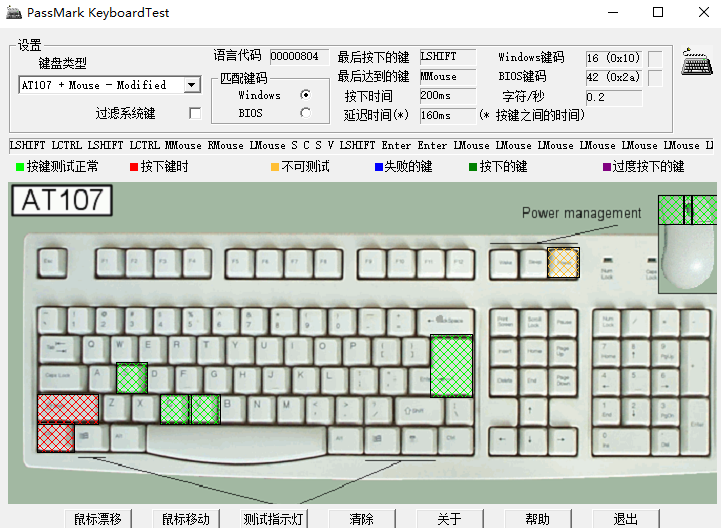Click the green-hatched V key
This screenshot has width=721, height=528.
(x=205, y=409)
